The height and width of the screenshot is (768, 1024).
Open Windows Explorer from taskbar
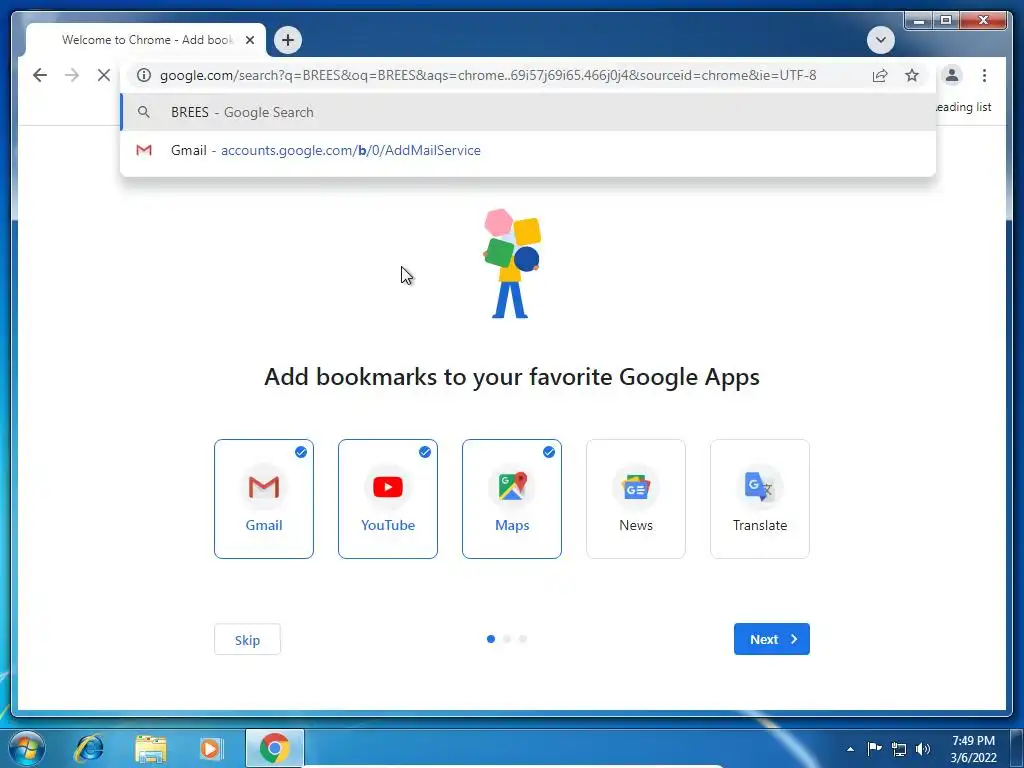coord(151,748)
